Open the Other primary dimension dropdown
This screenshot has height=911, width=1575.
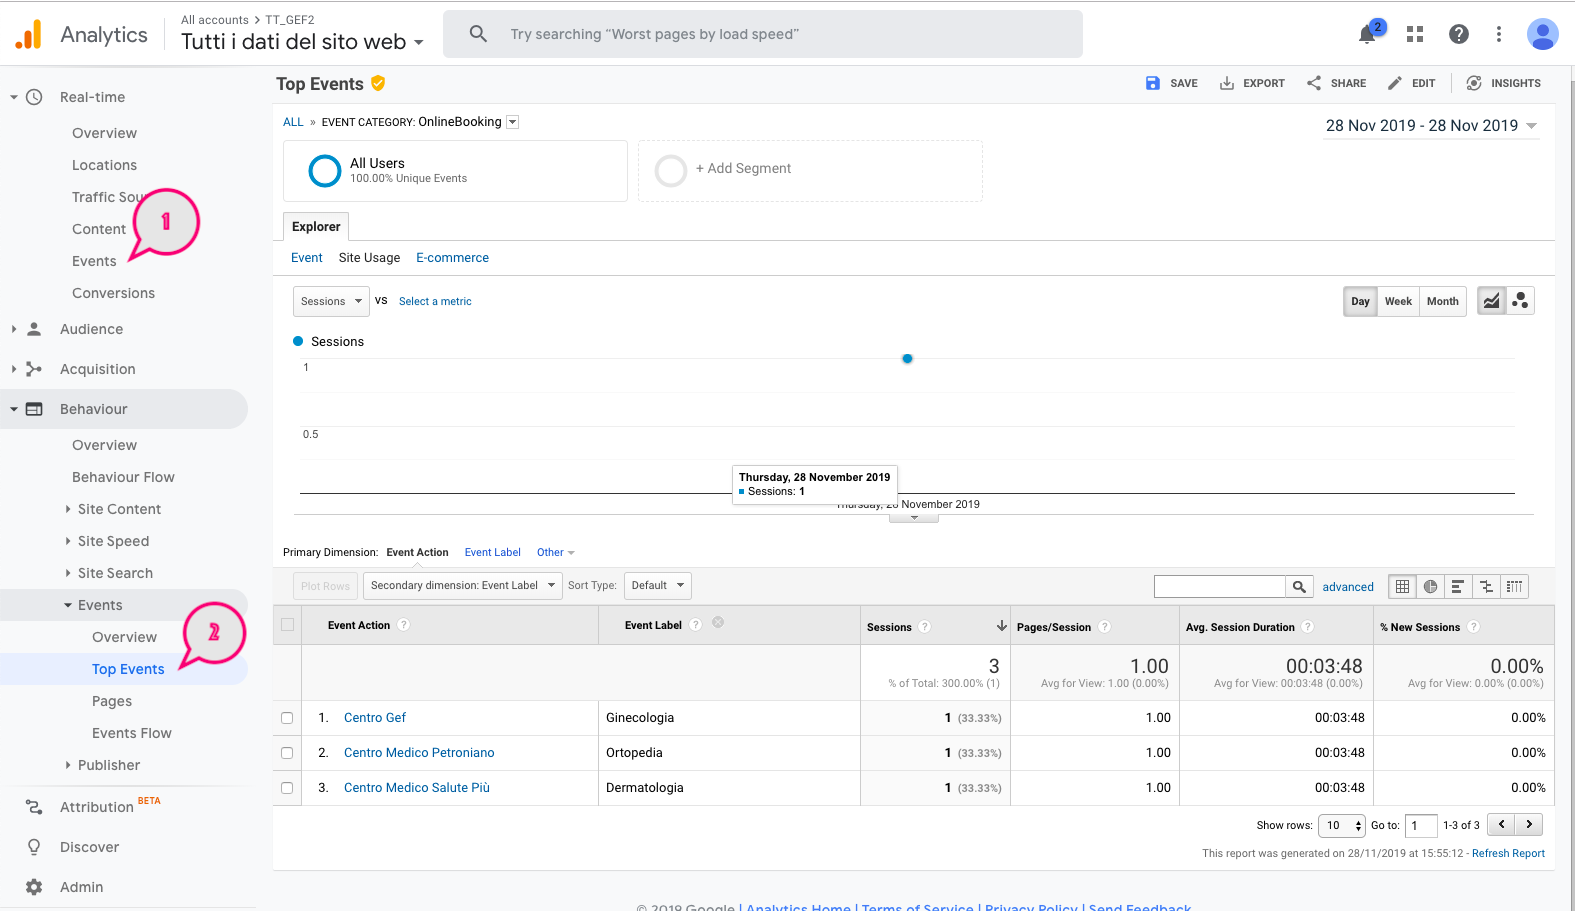[555, 552]
